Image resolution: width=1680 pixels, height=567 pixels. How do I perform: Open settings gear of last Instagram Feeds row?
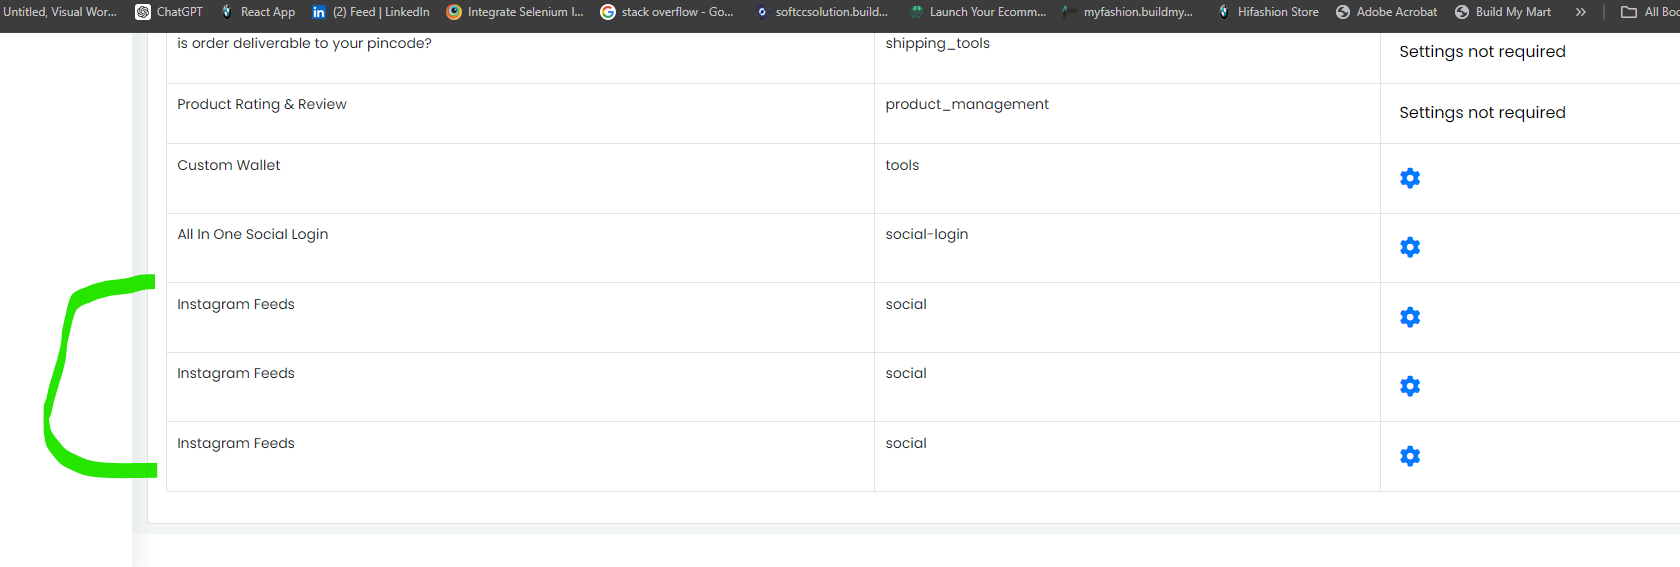click(1410, 456)
